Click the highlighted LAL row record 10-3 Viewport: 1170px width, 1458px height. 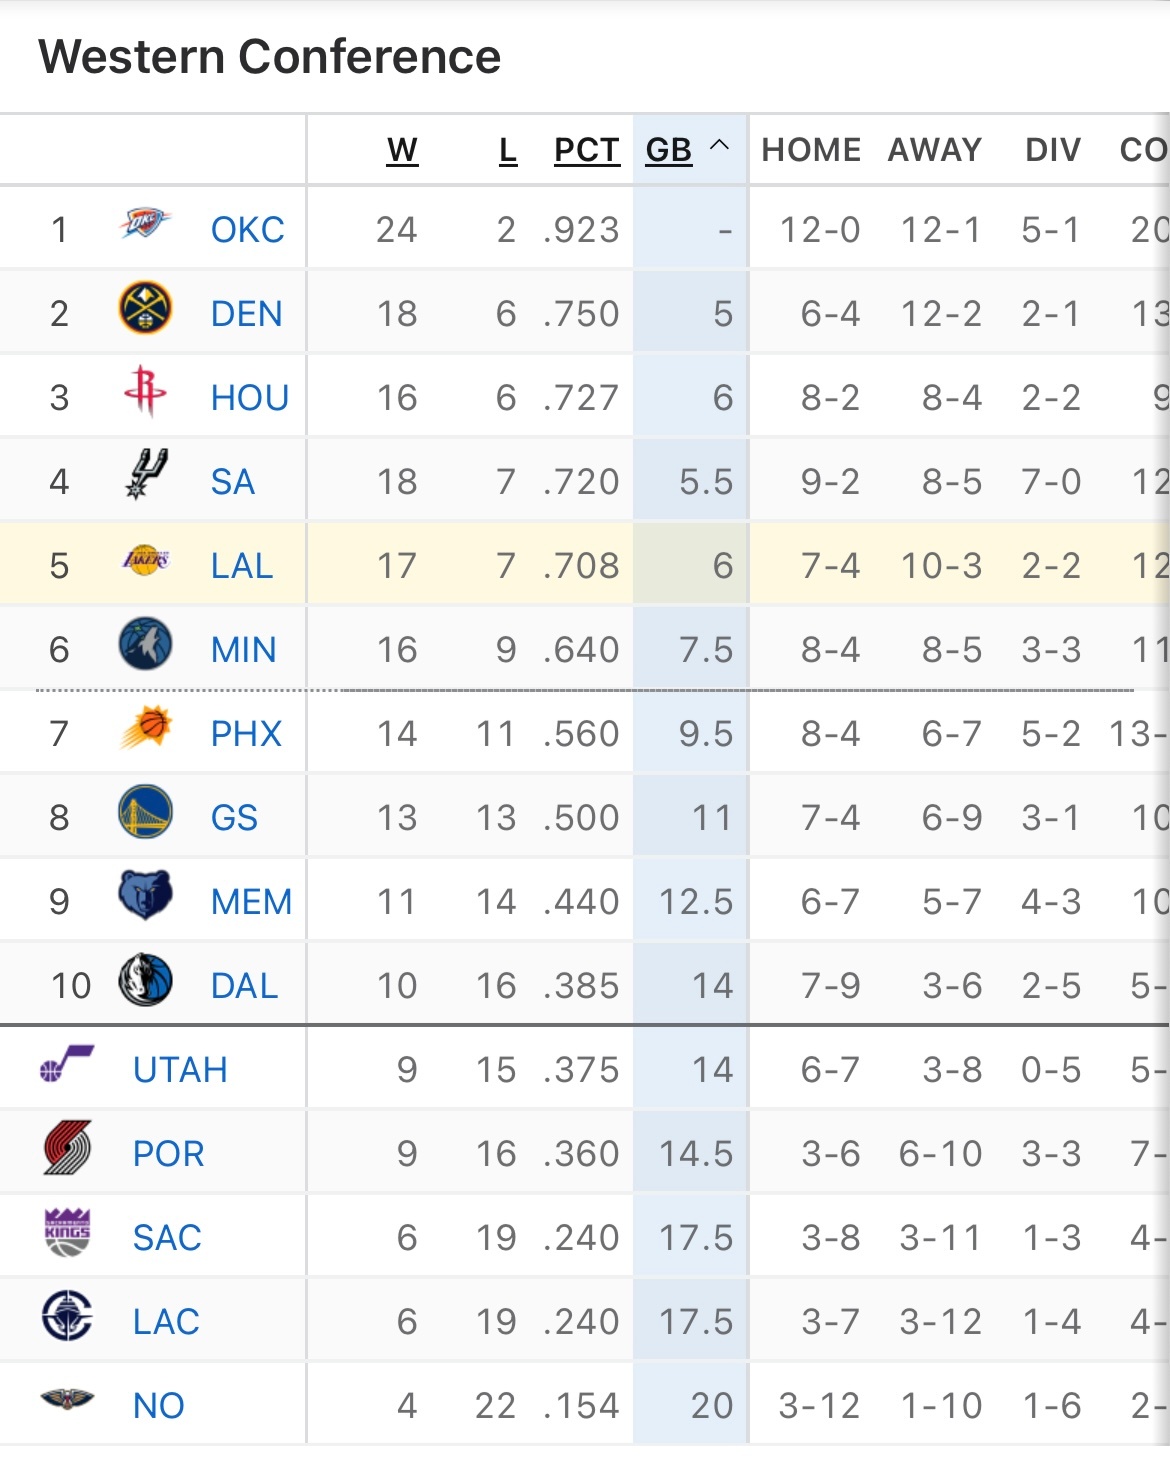(x=941, y=566)
